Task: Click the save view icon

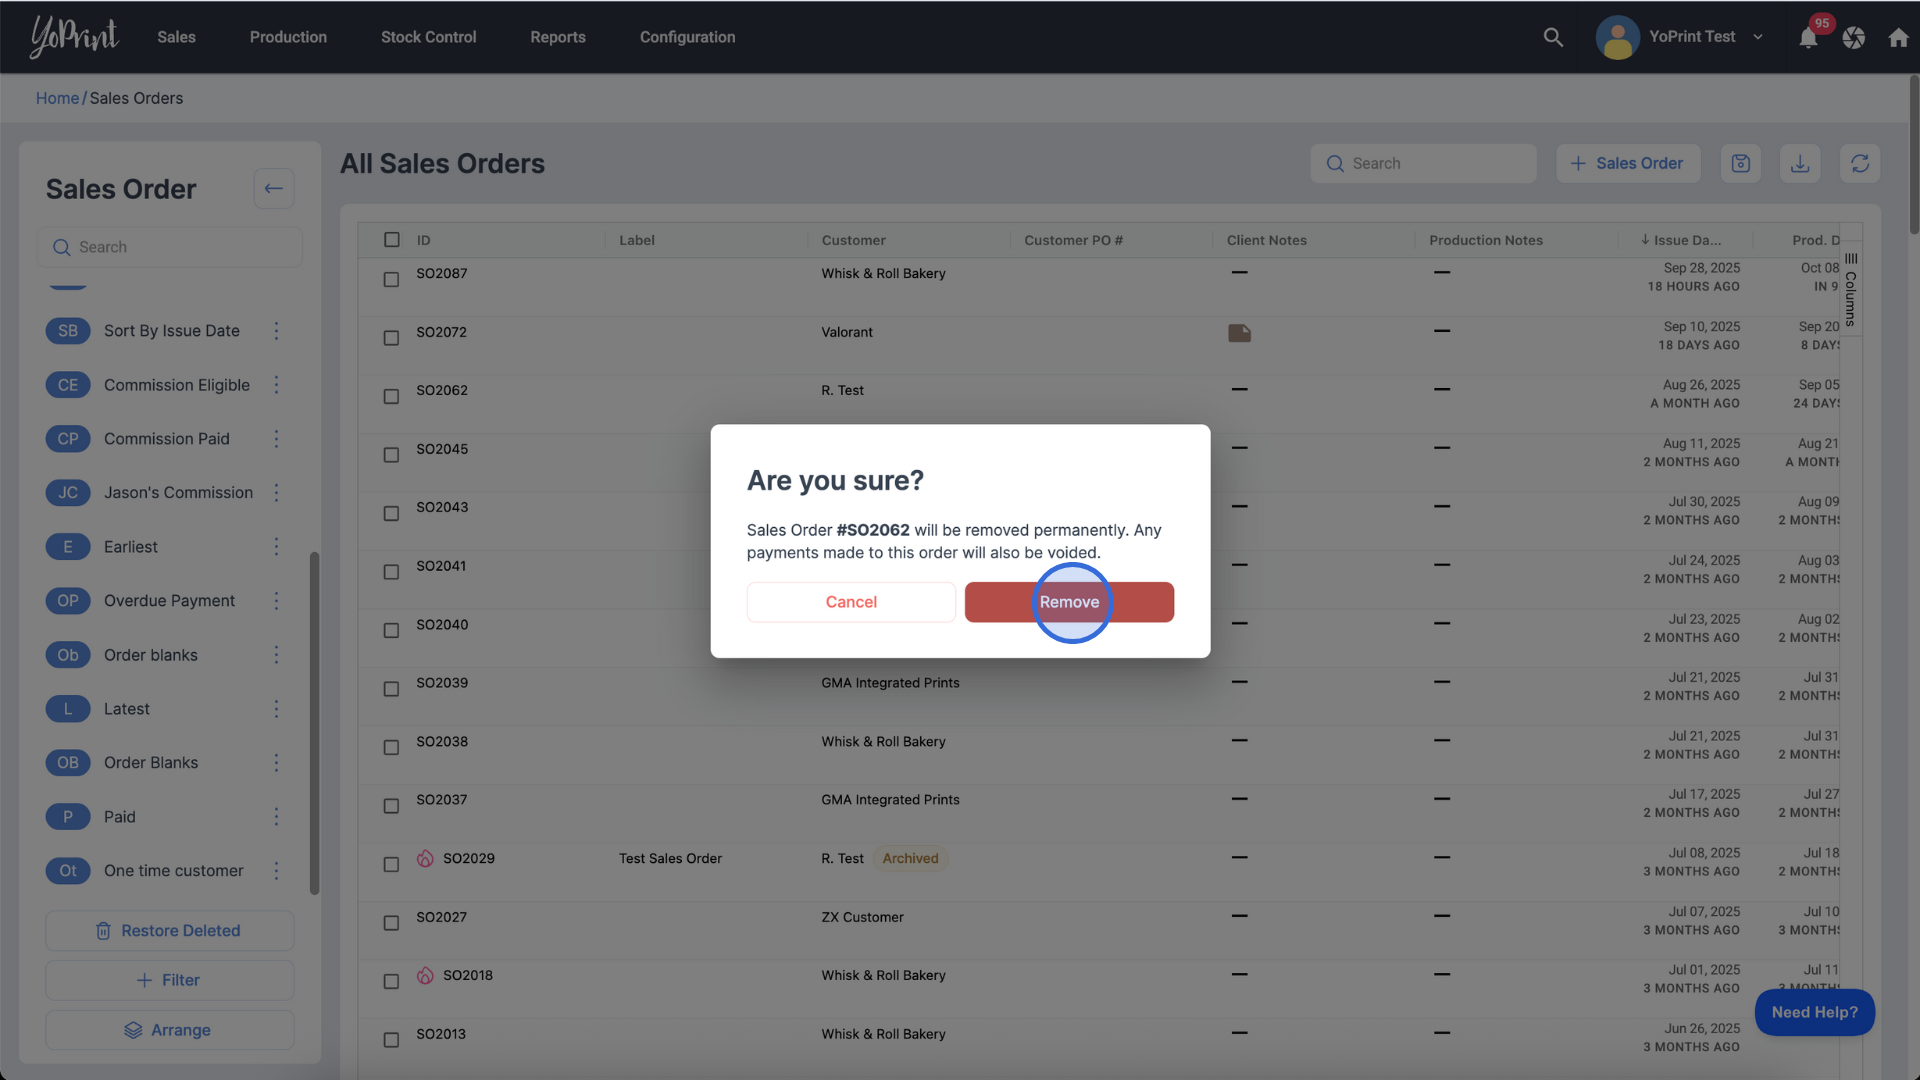Action: pos(1741,163)
